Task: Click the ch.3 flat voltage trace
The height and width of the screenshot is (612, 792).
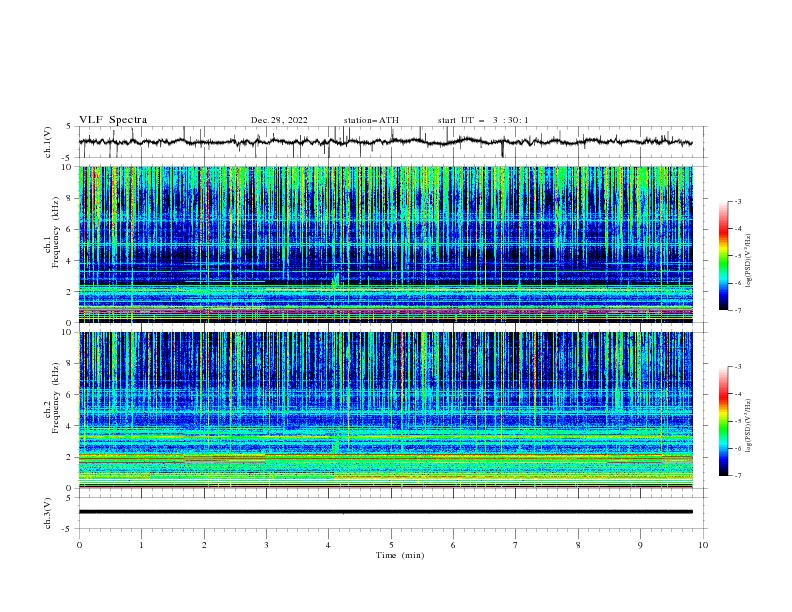Action: (385, 512)
